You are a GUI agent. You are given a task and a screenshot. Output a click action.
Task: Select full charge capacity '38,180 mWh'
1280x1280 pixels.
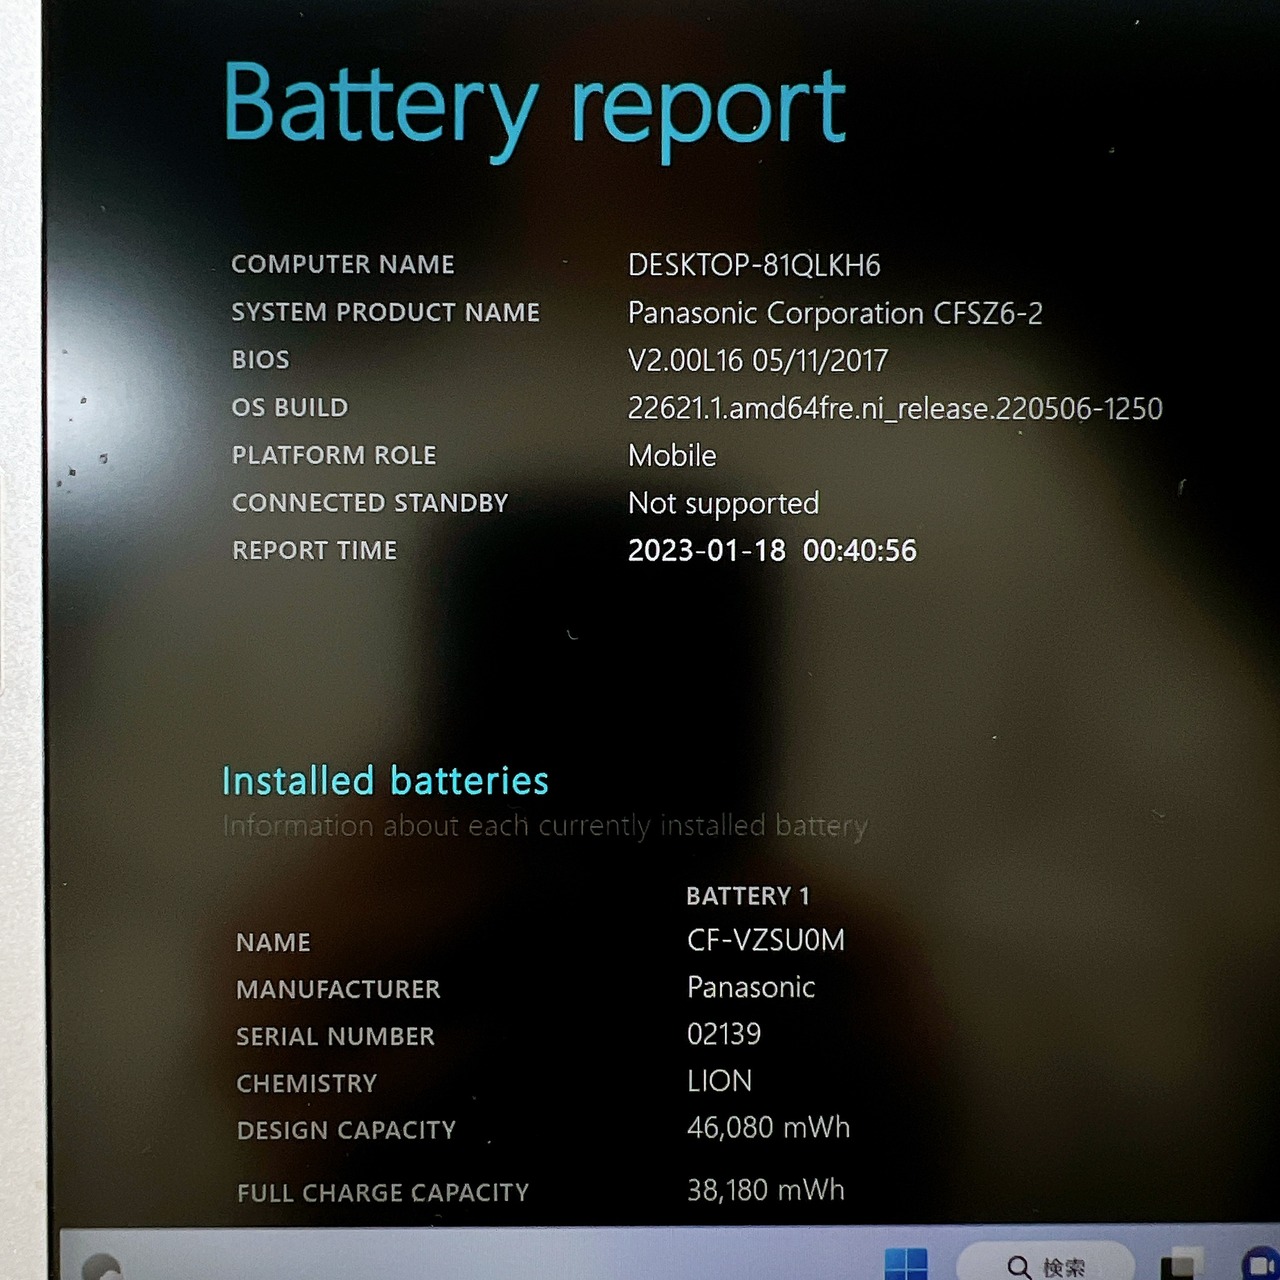(x=766, y=1190)
